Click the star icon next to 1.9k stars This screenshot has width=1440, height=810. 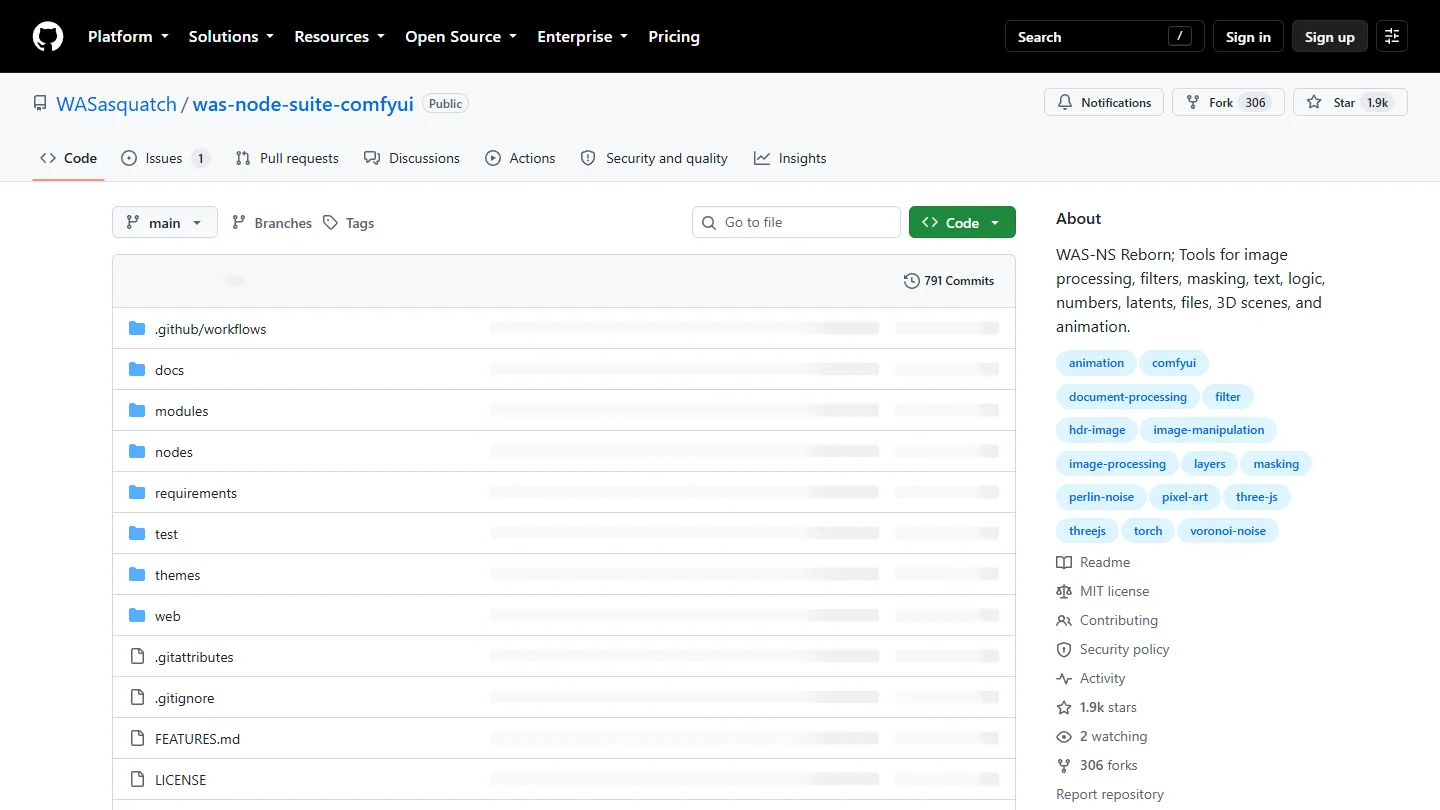pyautogui.click(x=1064, y=708)
